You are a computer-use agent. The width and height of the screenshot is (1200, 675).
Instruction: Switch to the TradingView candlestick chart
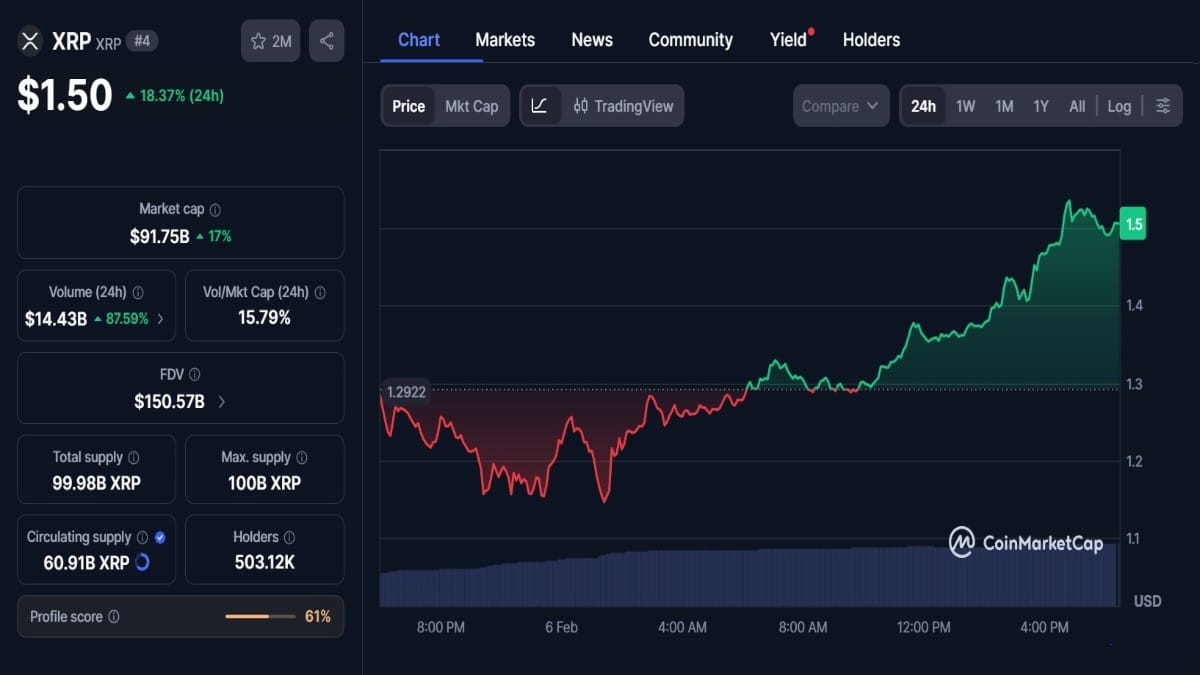[x=623, y=106]
